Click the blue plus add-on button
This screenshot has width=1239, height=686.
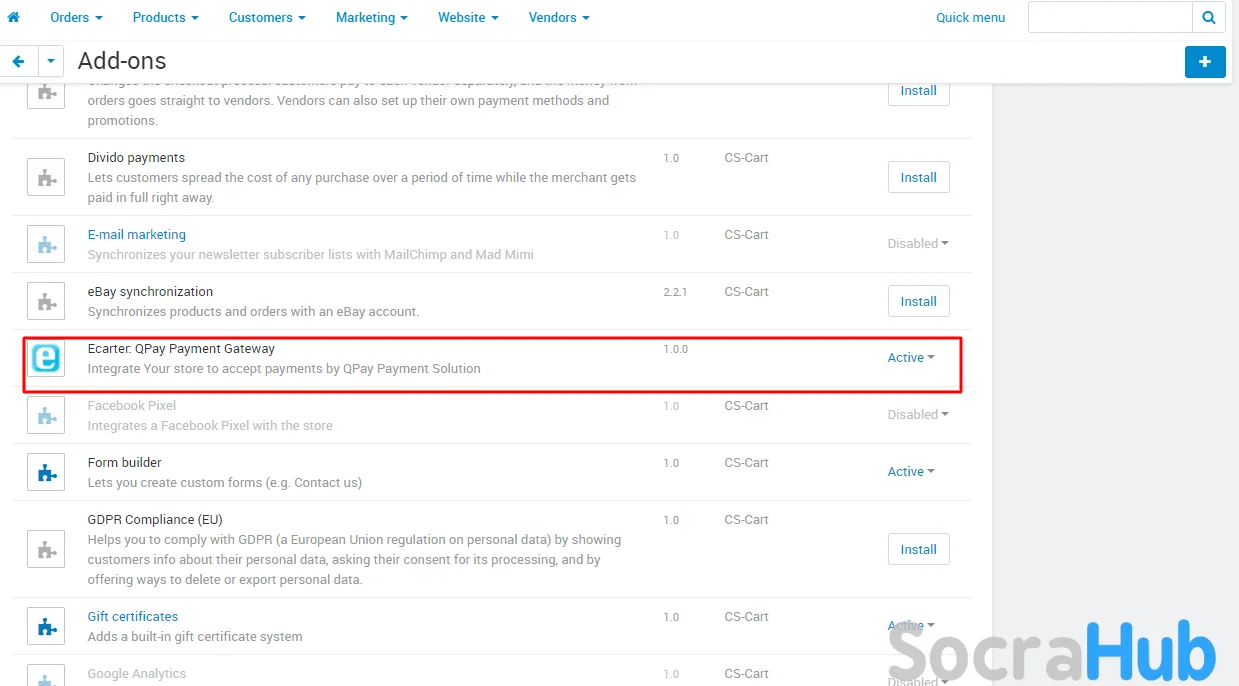(x=1205, y=62)
